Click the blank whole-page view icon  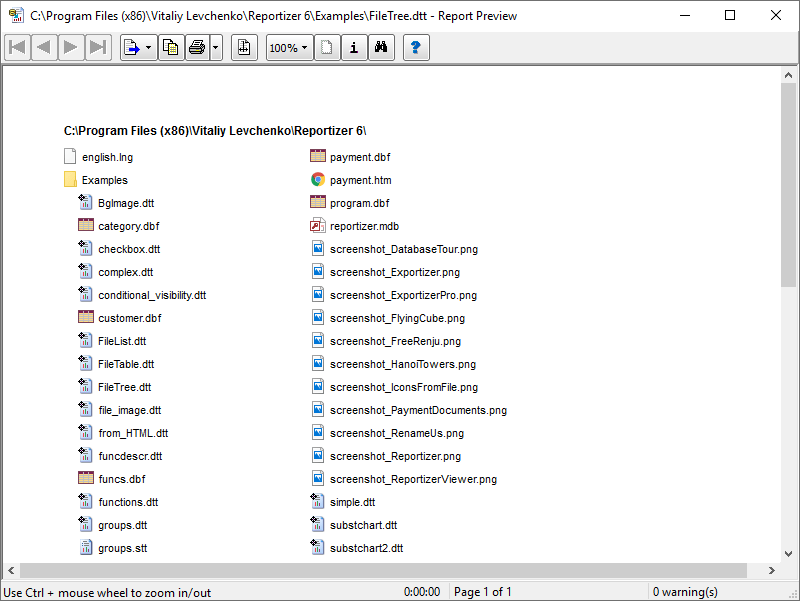coord(327,47)
